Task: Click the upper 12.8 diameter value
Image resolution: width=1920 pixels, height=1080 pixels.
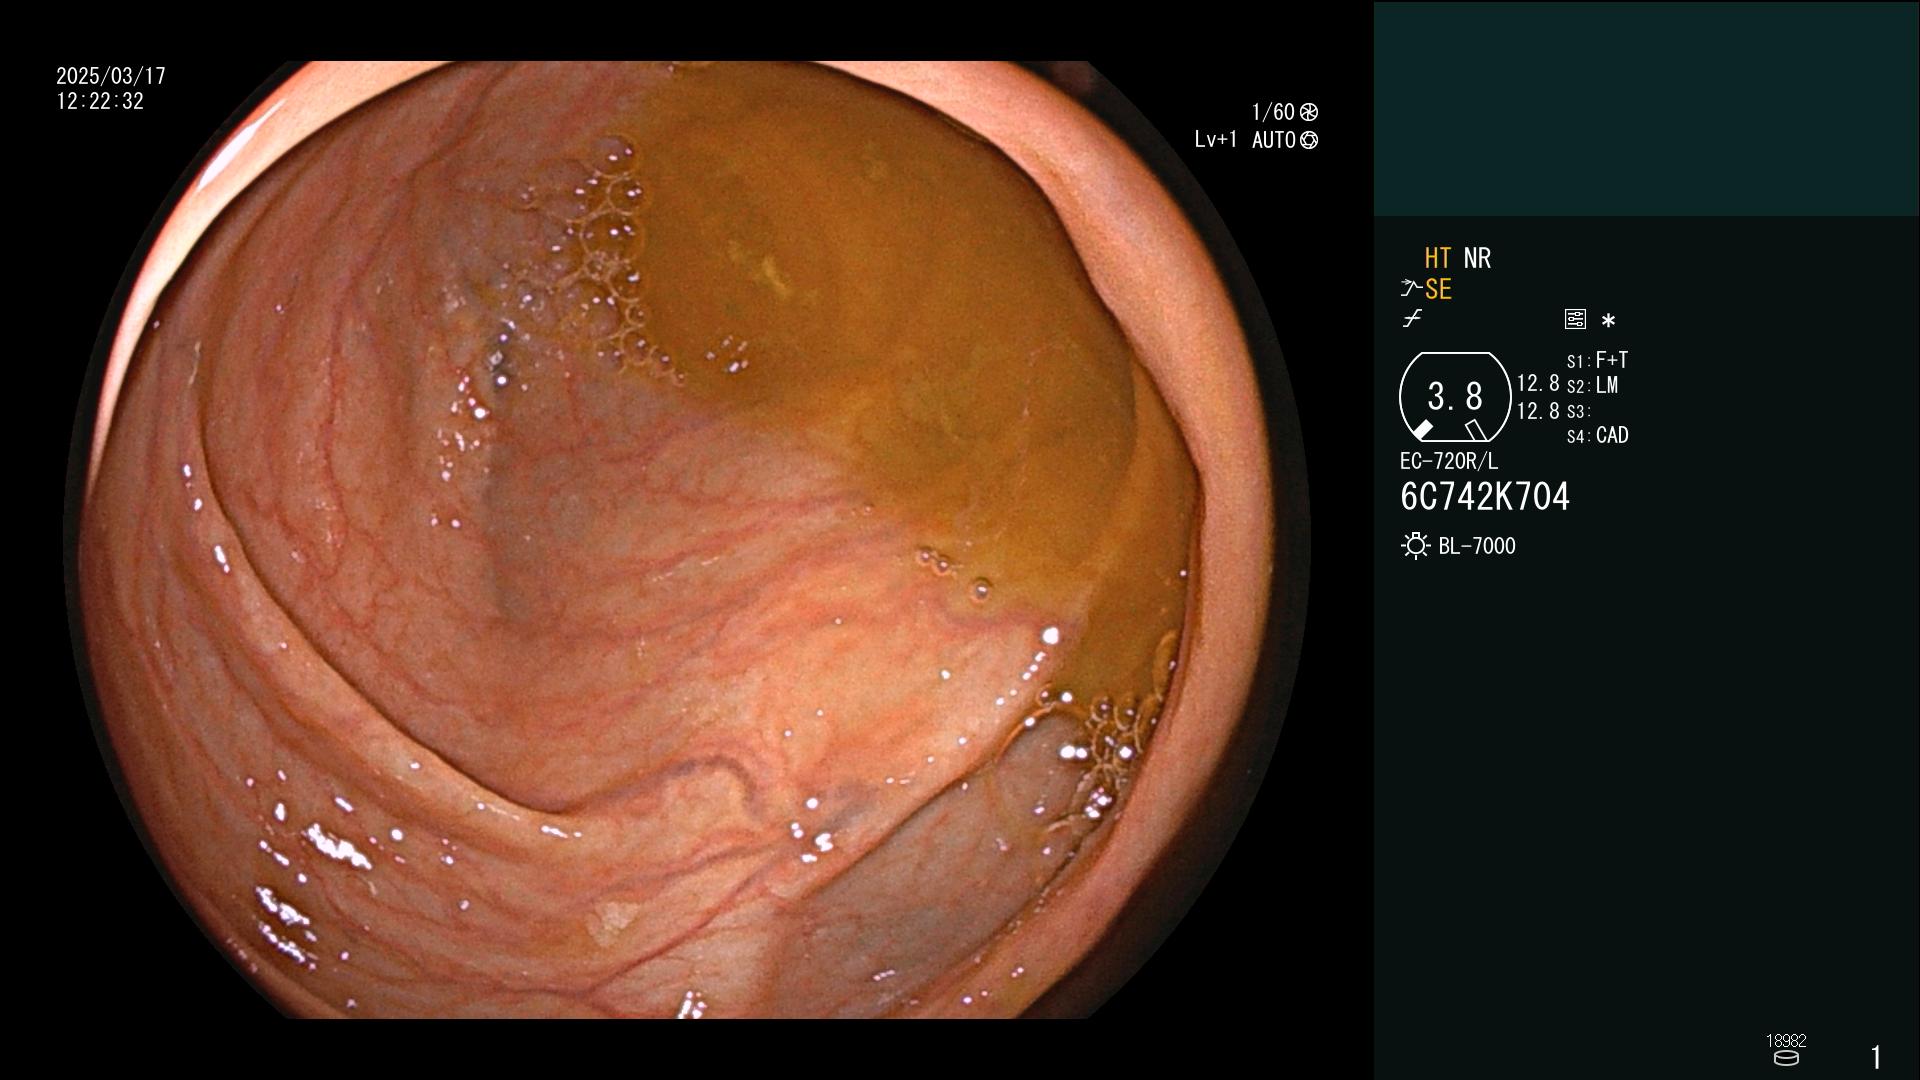Action: (x=1538, y=383)
